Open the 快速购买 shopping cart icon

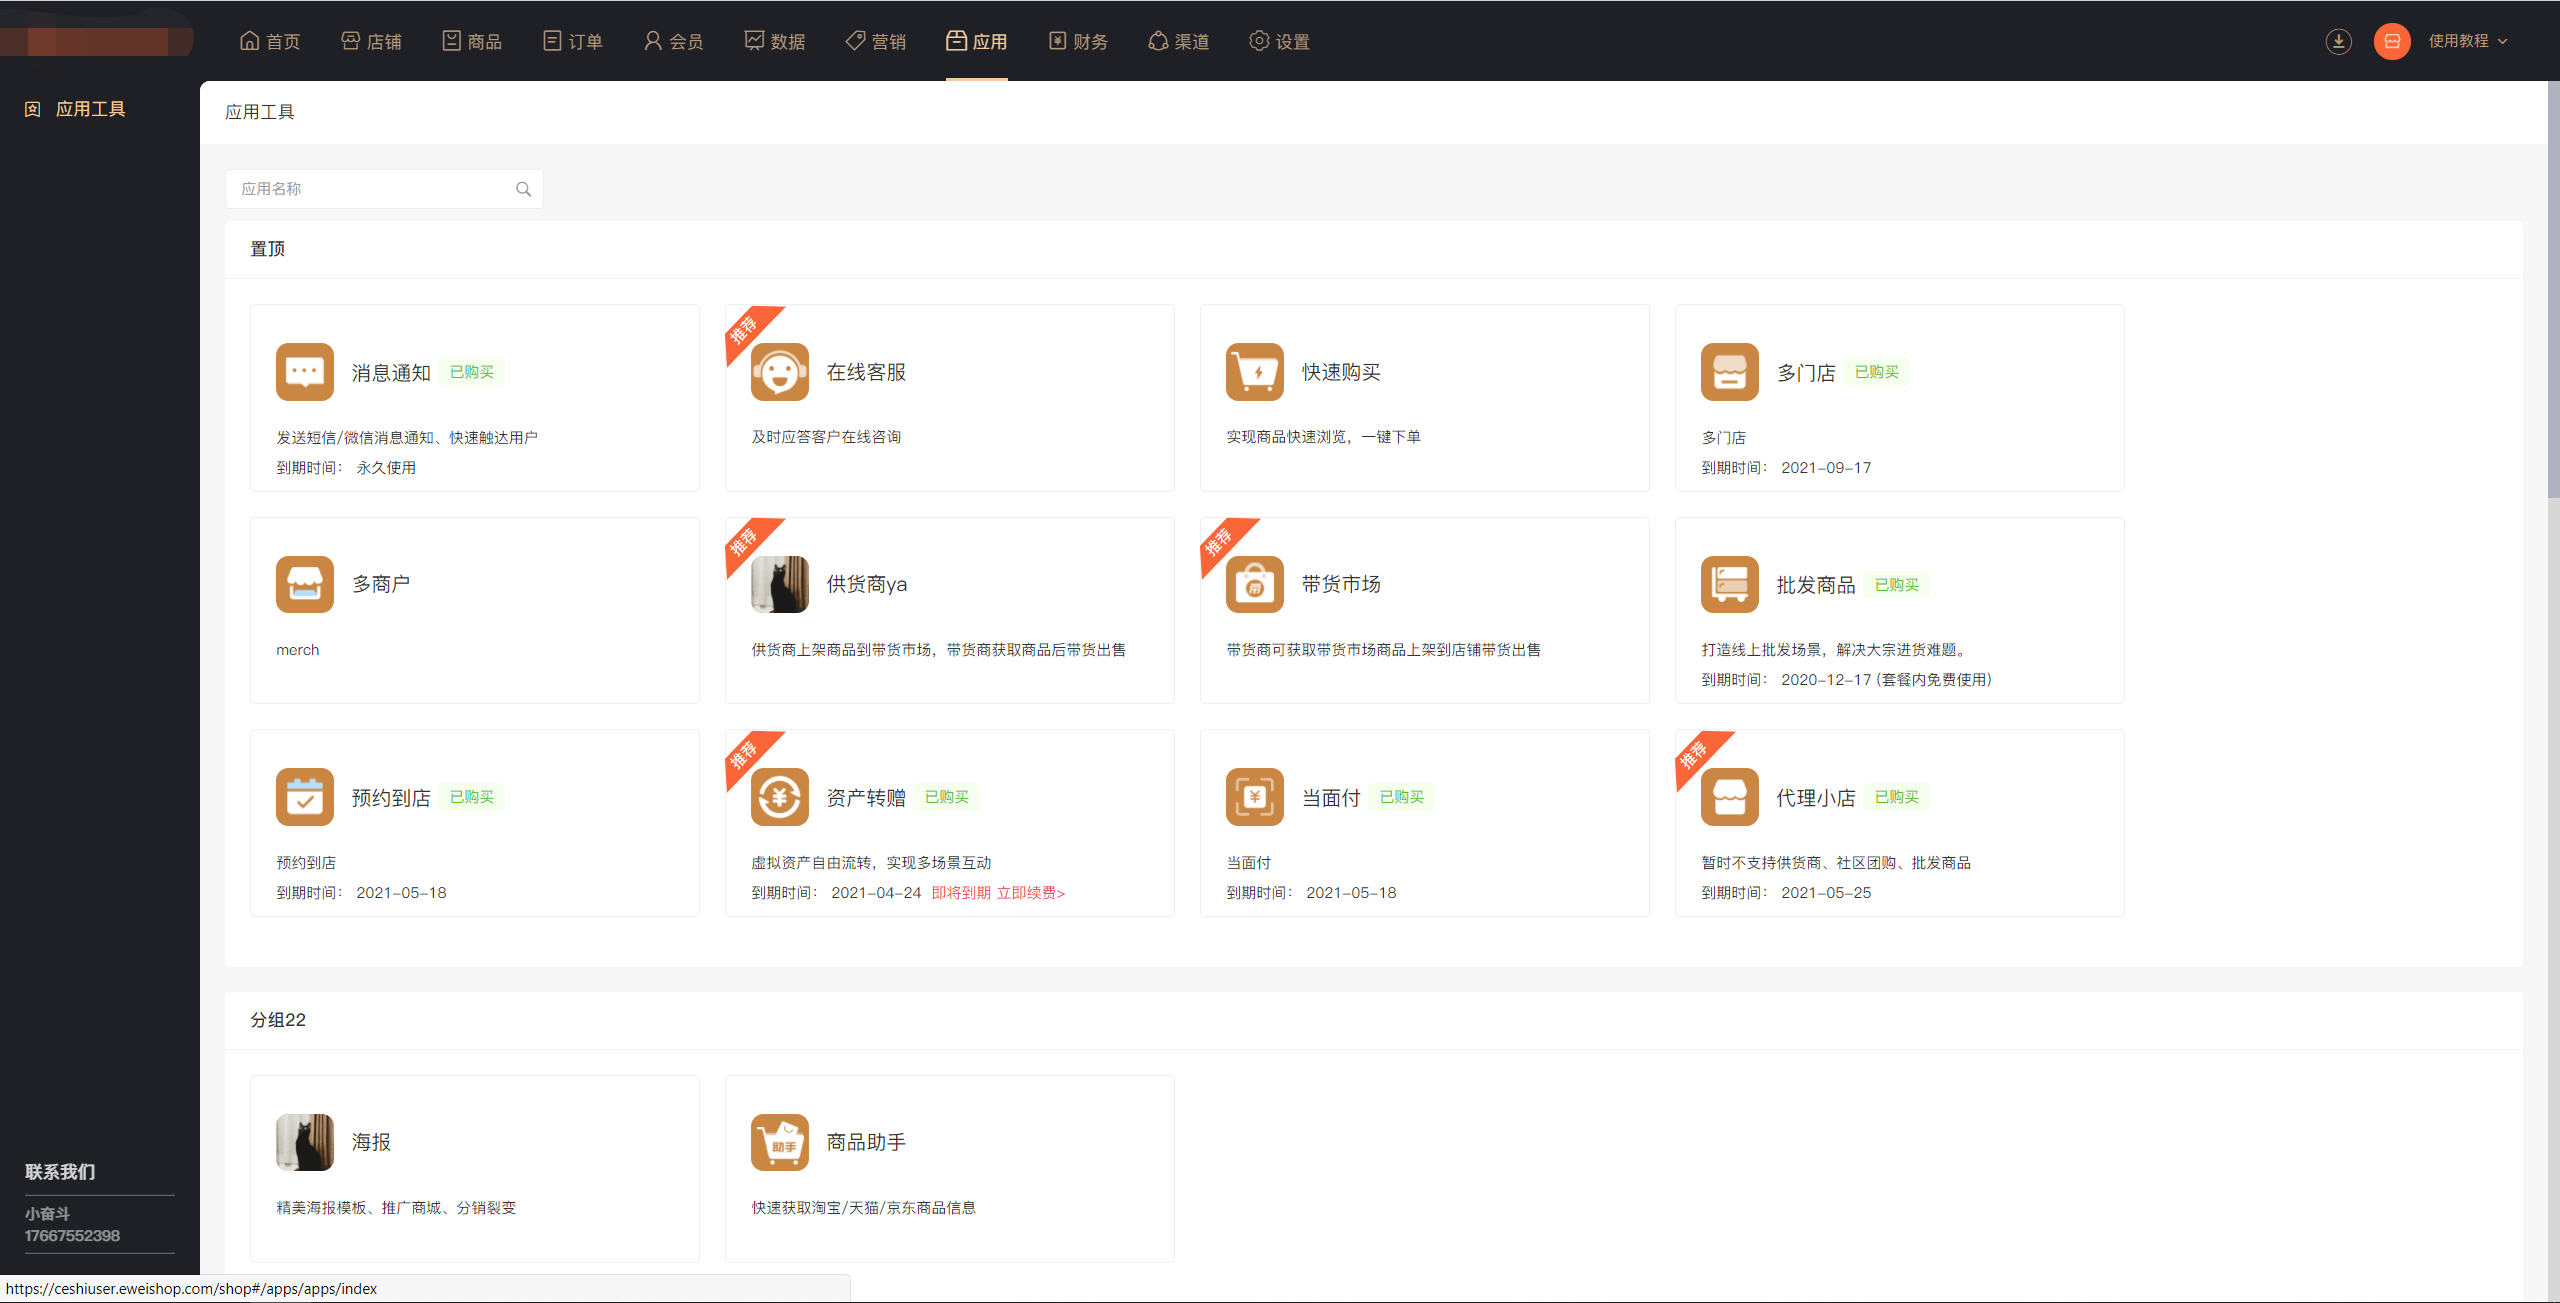point(1255,372)
